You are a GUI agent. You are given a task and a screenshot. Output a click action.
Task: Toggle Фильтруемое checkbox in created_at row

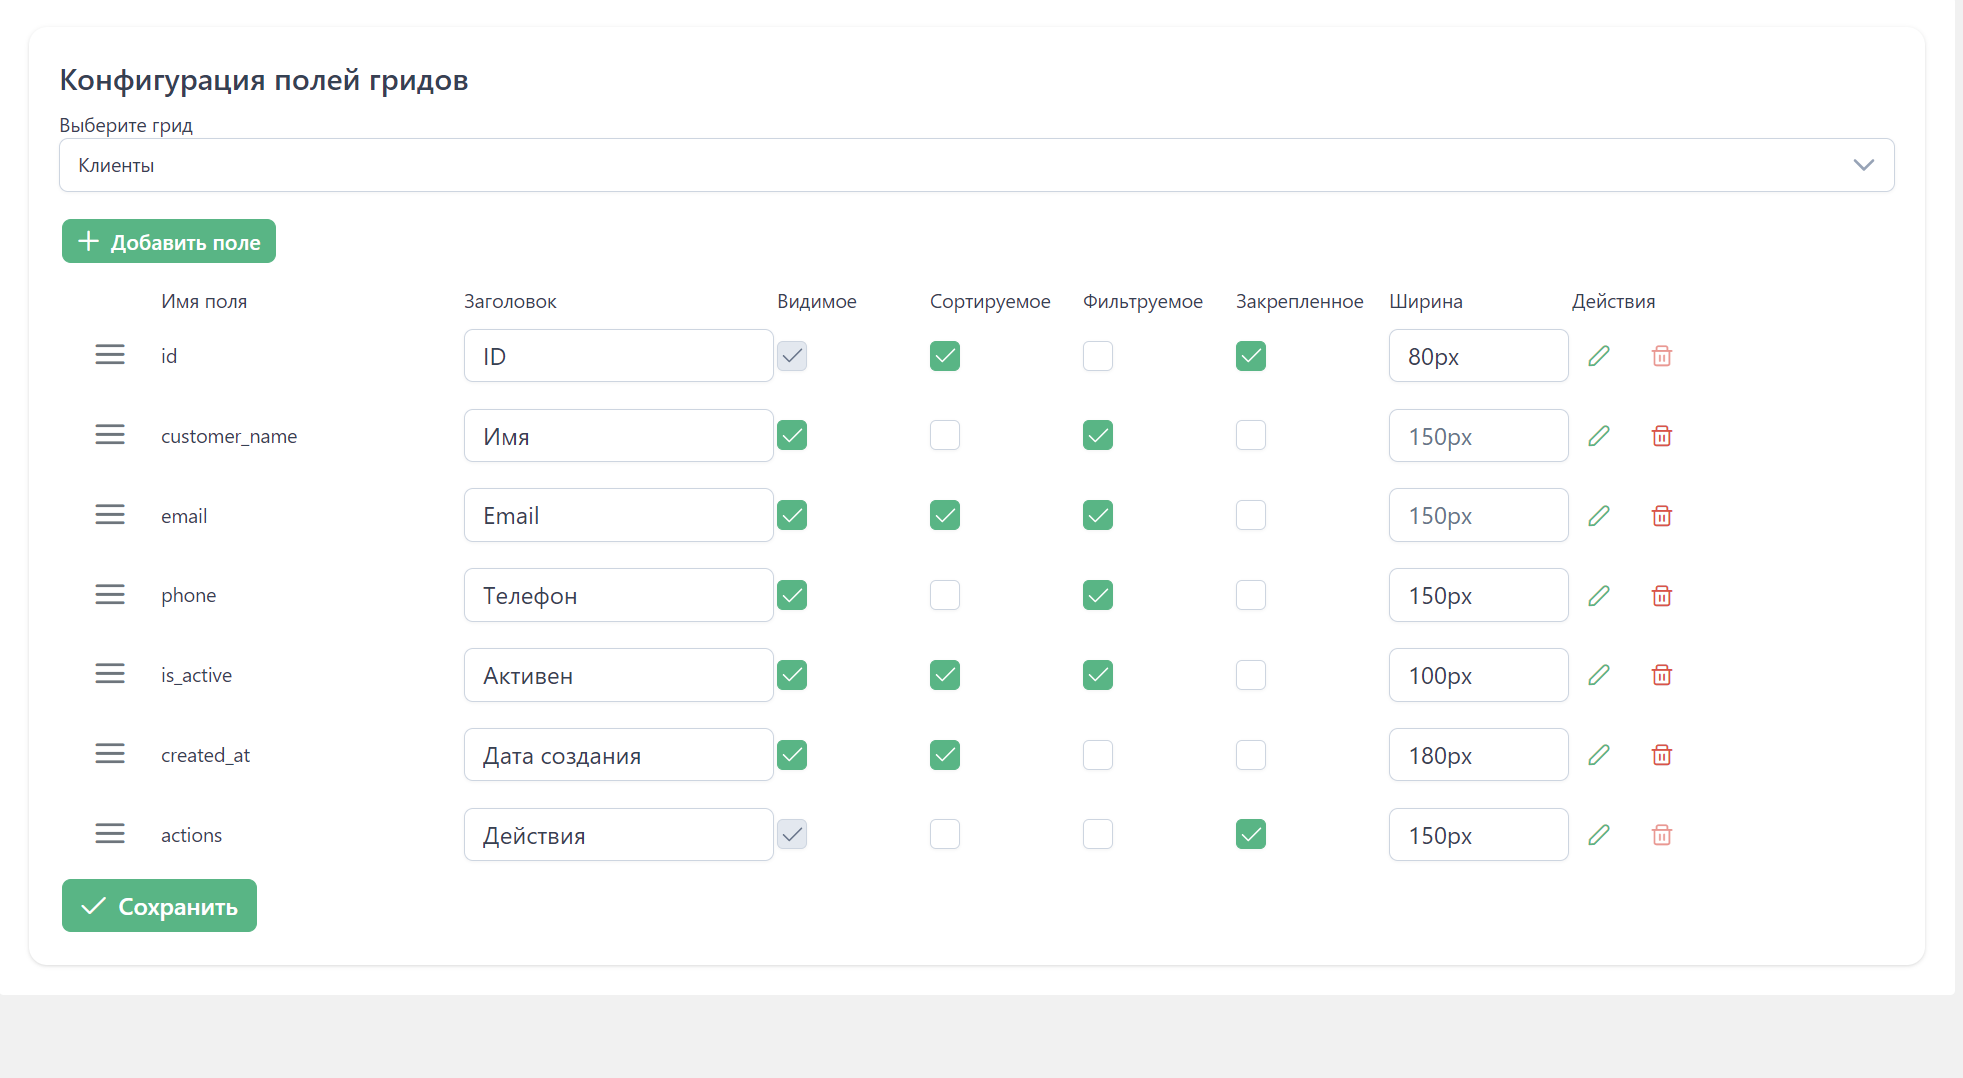point(1097,755)
